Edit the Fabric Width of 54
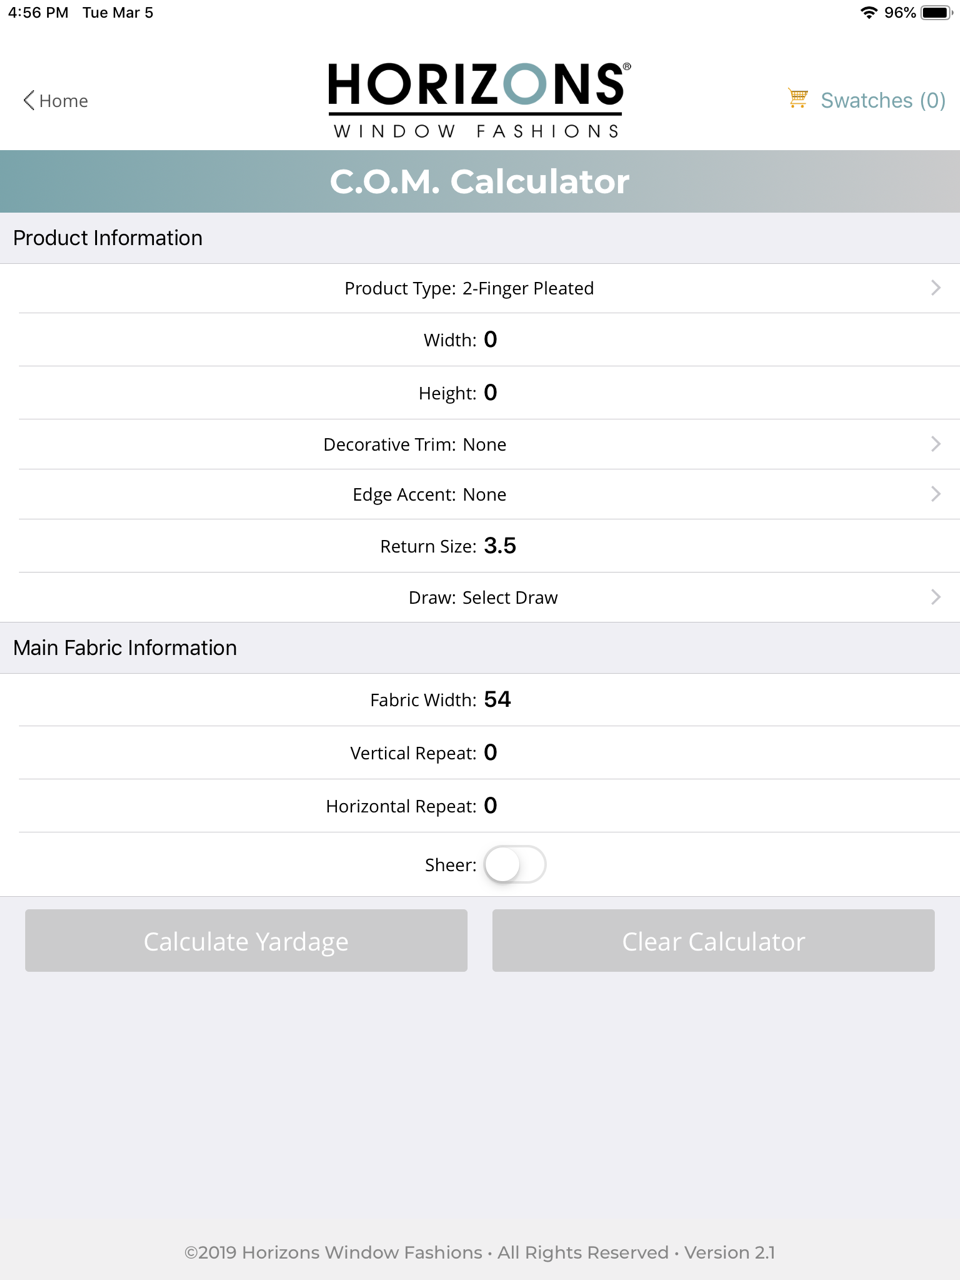This screenshot has width=960, height=1280. (497, 699)
